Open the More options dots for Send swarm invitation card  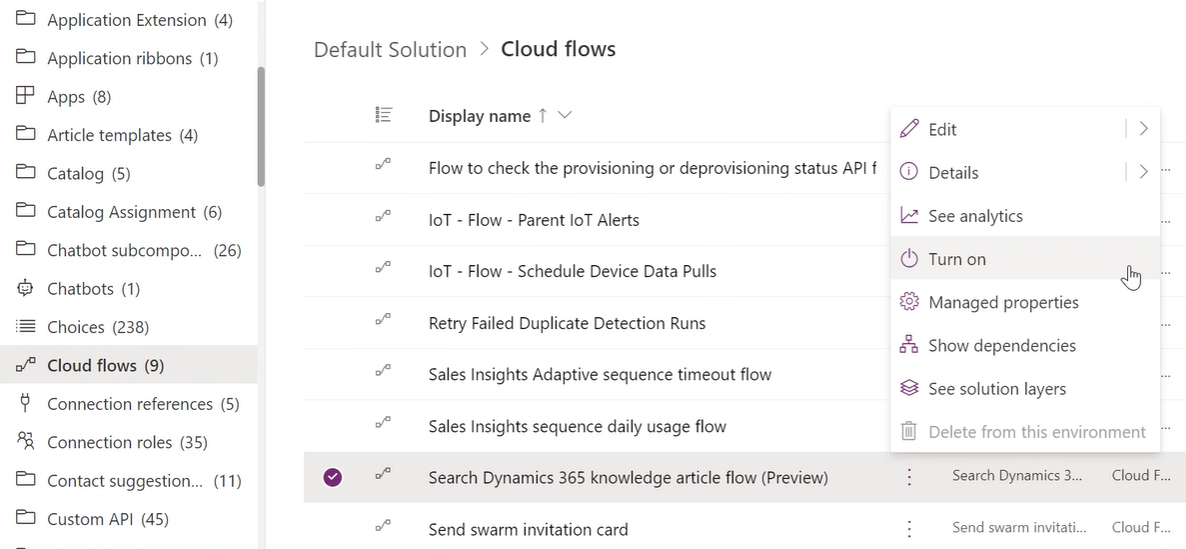pos(909,528)
